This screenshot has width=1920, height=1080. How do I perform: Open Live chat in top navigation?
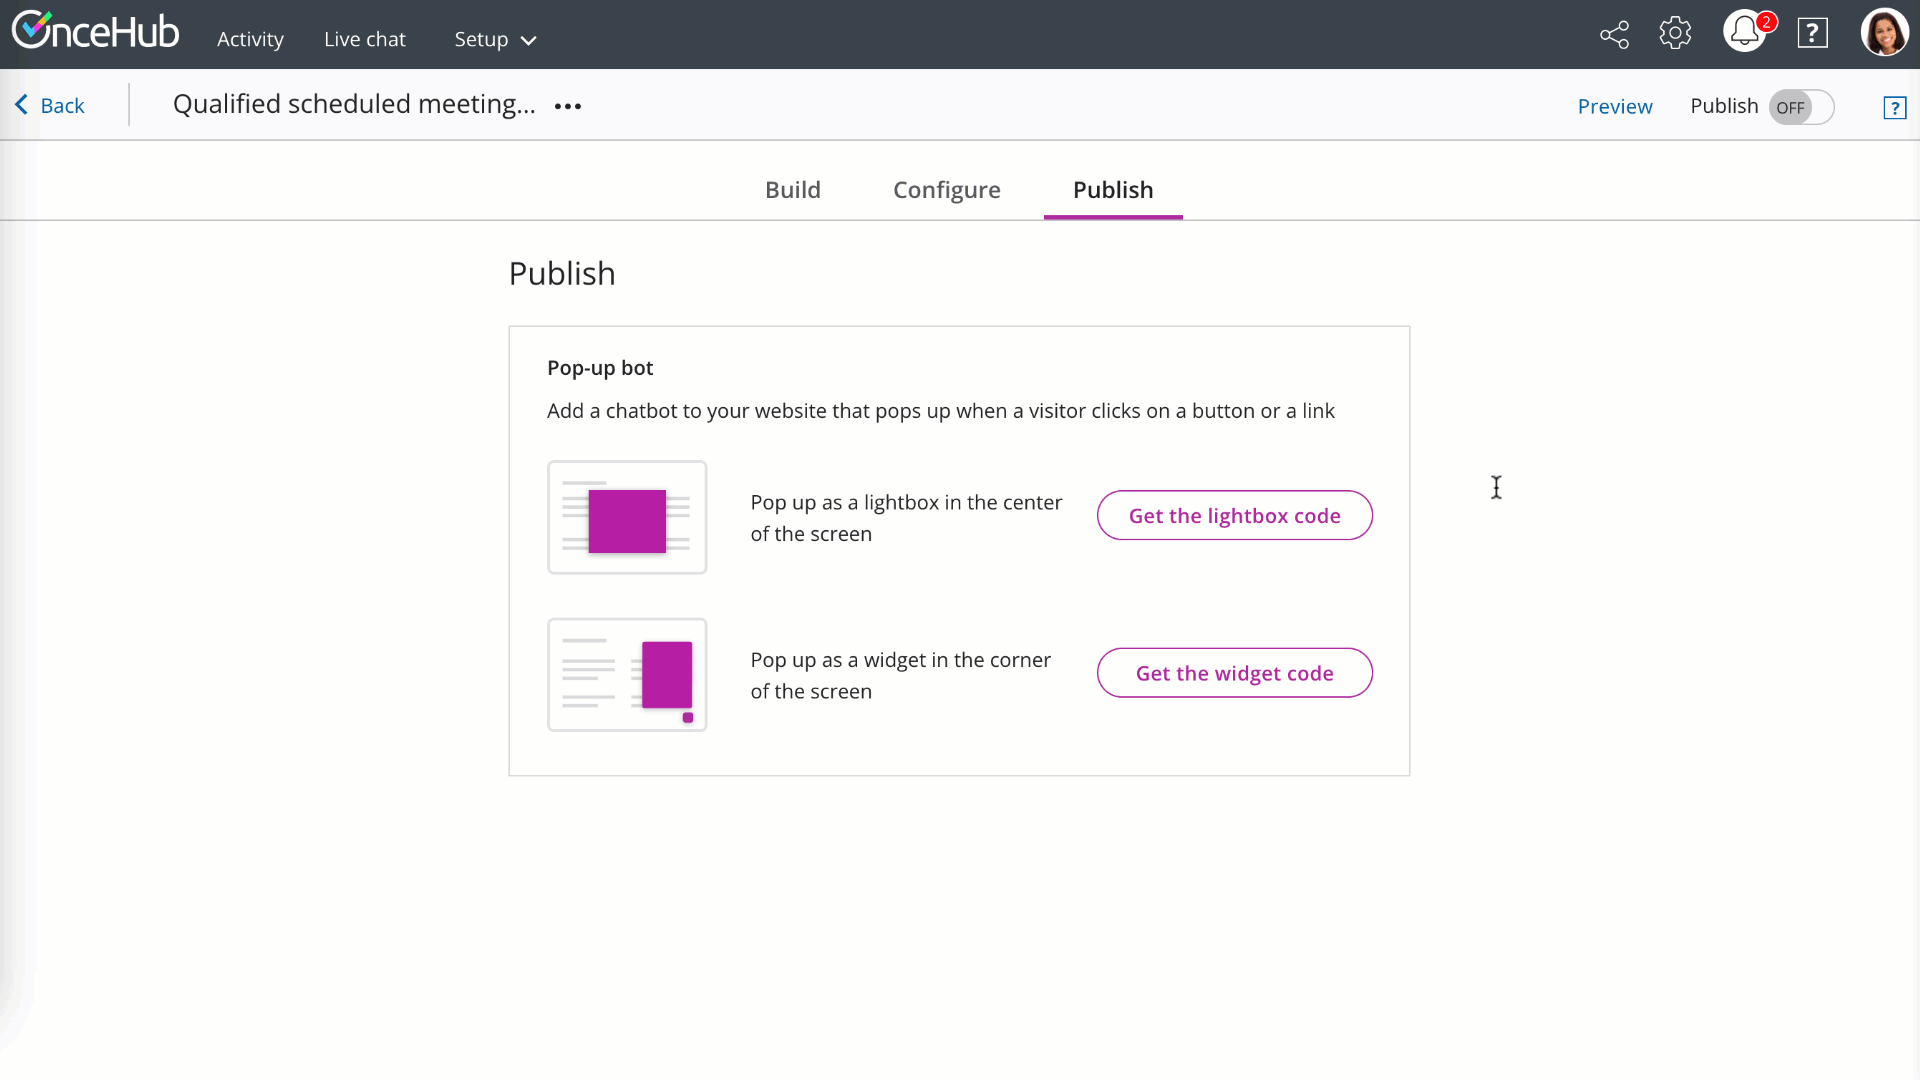[364, 39]
